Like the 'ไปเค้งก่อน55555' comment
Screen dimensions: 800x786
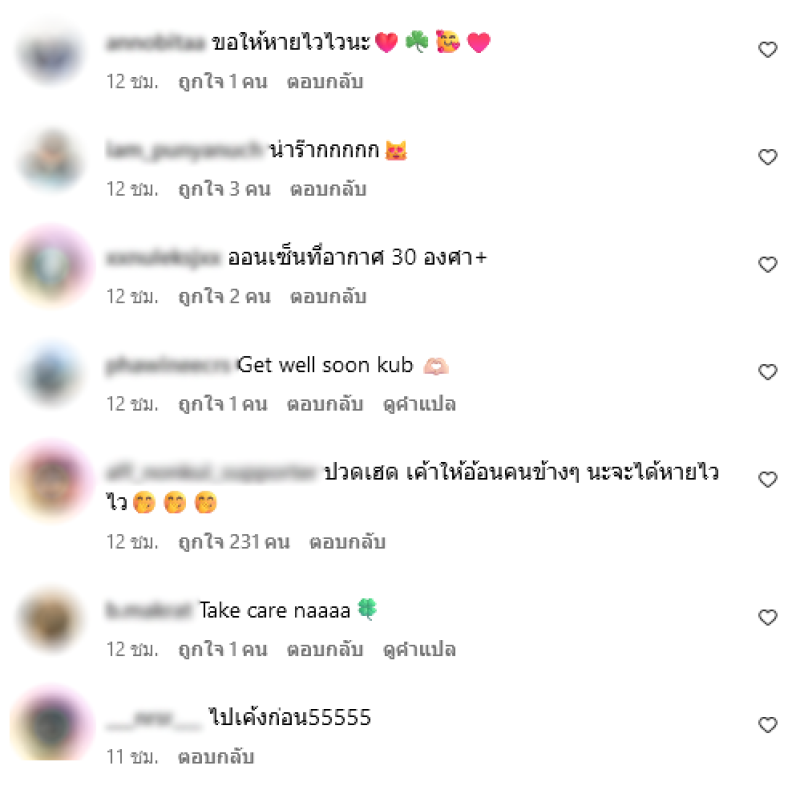[767, 724]
